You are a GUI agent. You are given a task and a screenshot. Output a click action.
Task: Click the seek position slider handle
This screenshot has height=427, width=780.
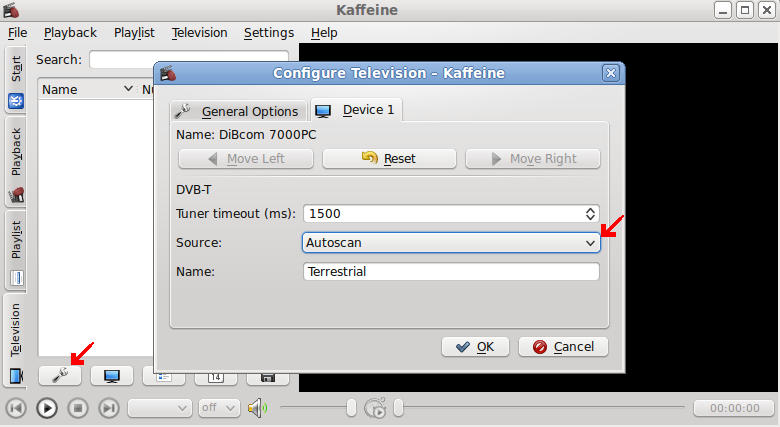point(398,408)
